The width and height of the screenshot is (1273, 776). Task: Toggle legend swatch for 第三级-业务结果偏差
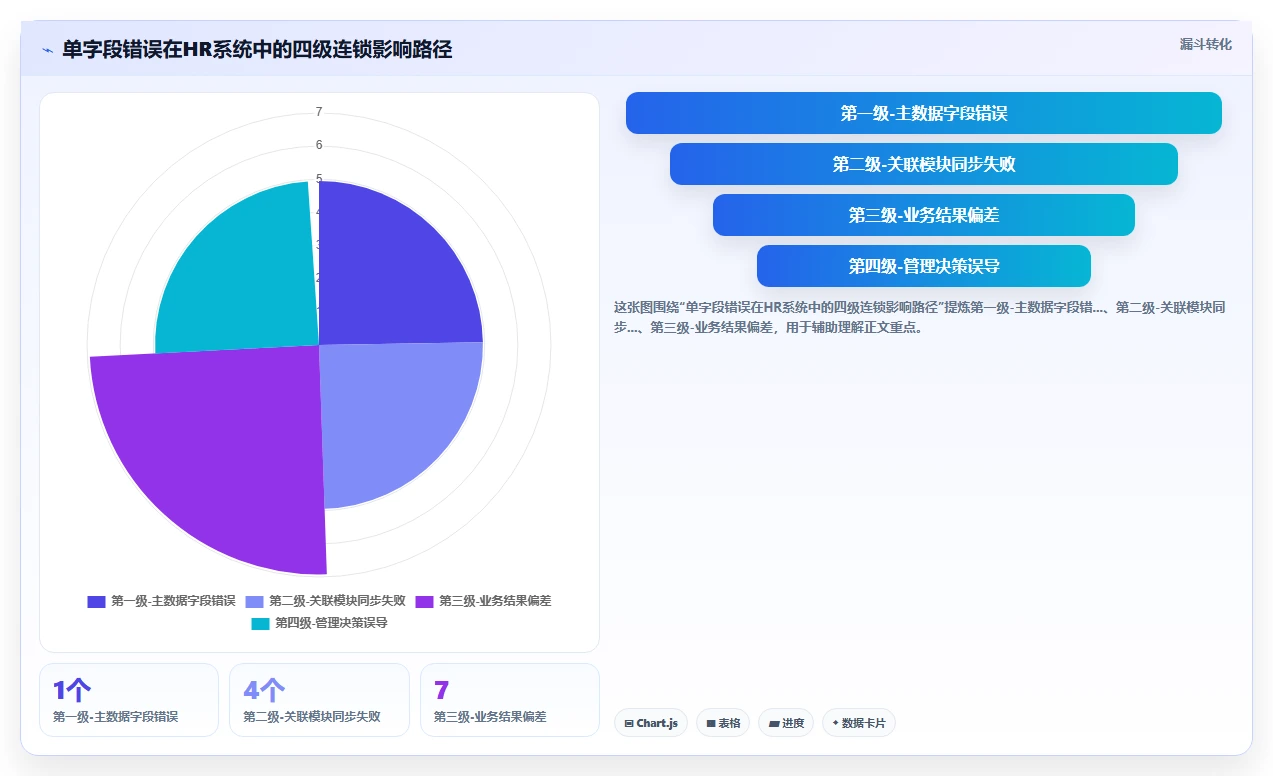point(424,601)
